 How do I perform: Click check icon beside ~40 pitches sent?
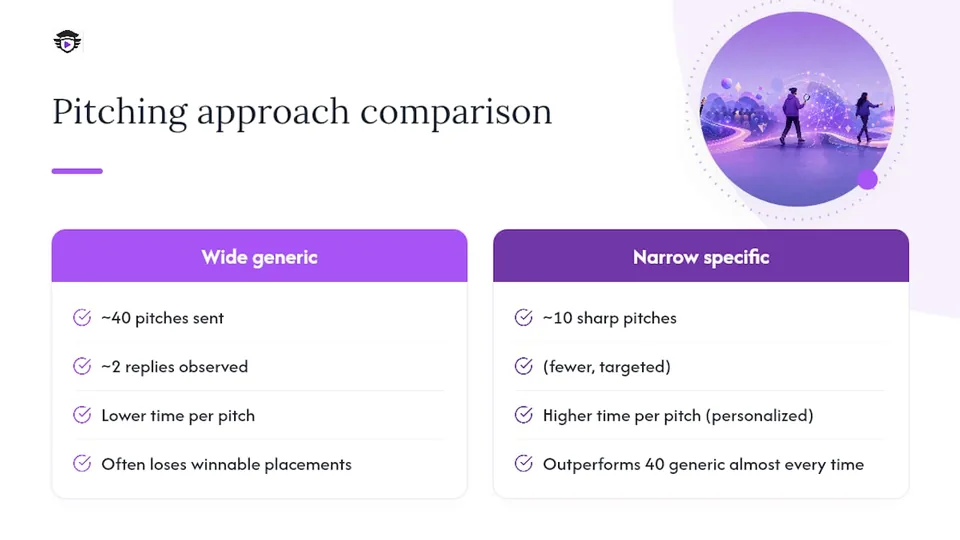point(82,318)
